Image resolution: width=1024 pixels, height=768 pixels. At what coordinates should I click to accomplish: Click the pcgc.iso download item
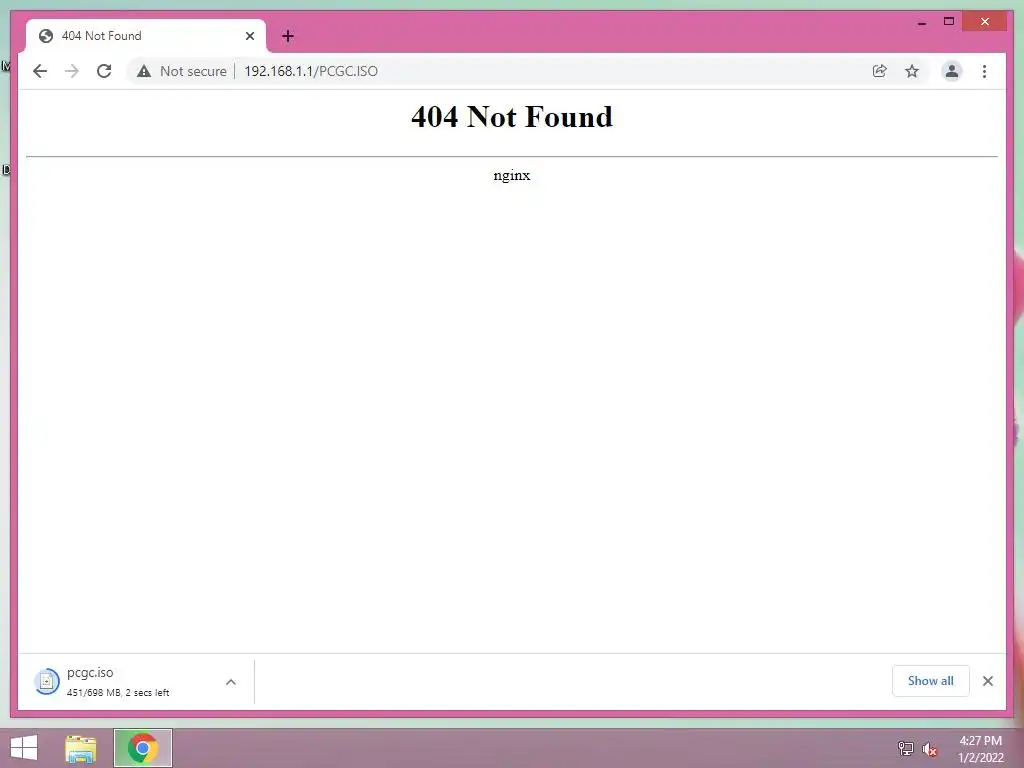[136, 682]
